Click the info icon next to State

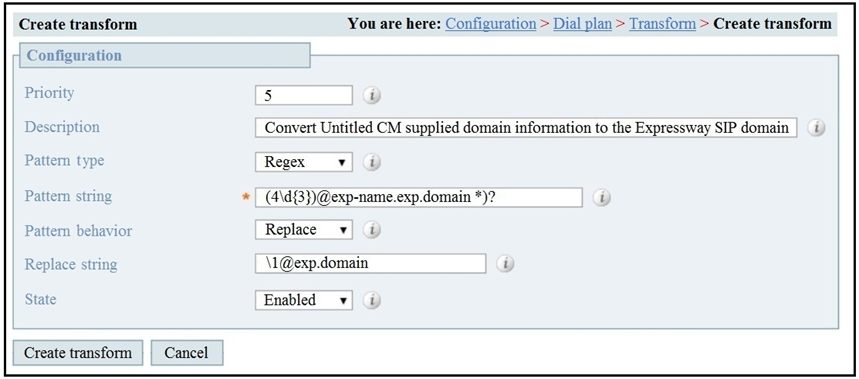pyautogui.click(x=372, y=300)
